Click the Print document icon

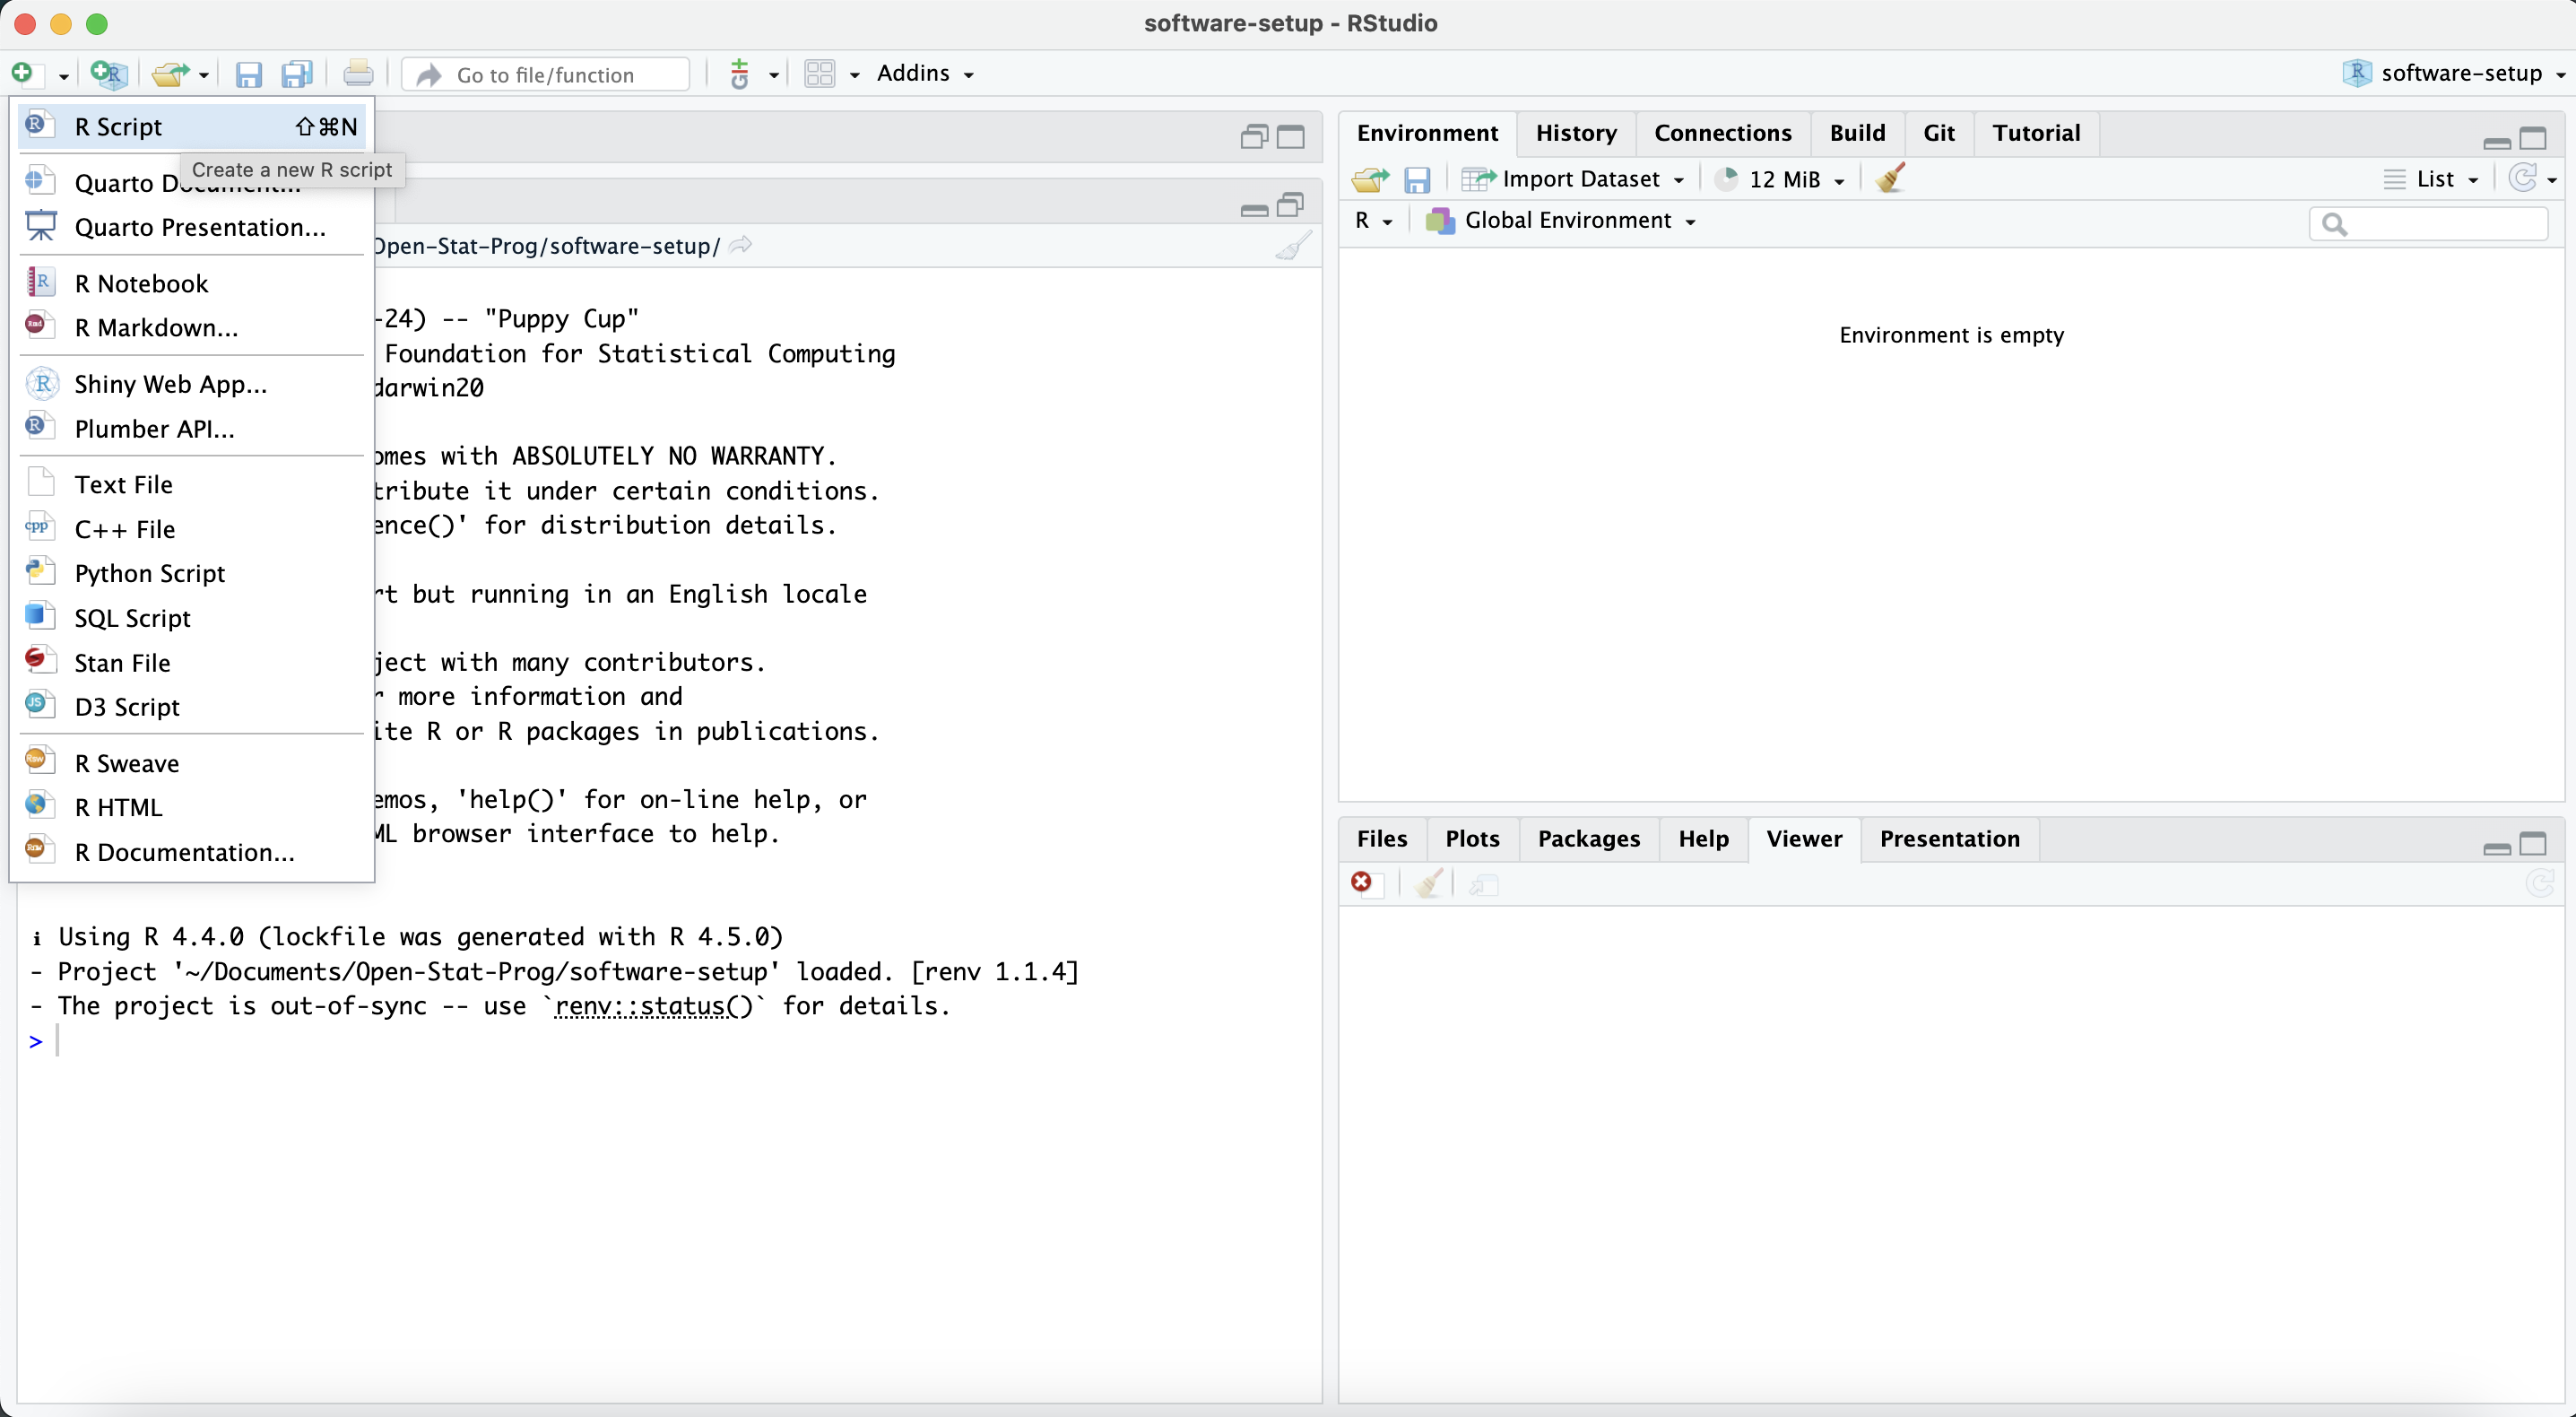tap(358, 74)
